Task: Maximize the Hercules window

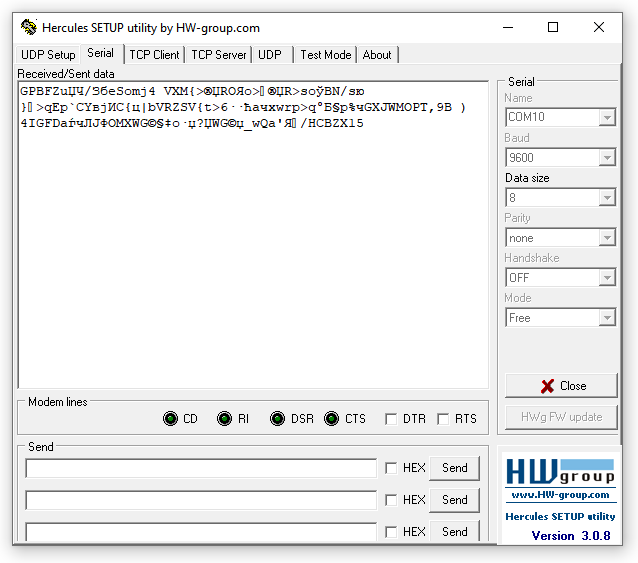Action: (553, 28)
